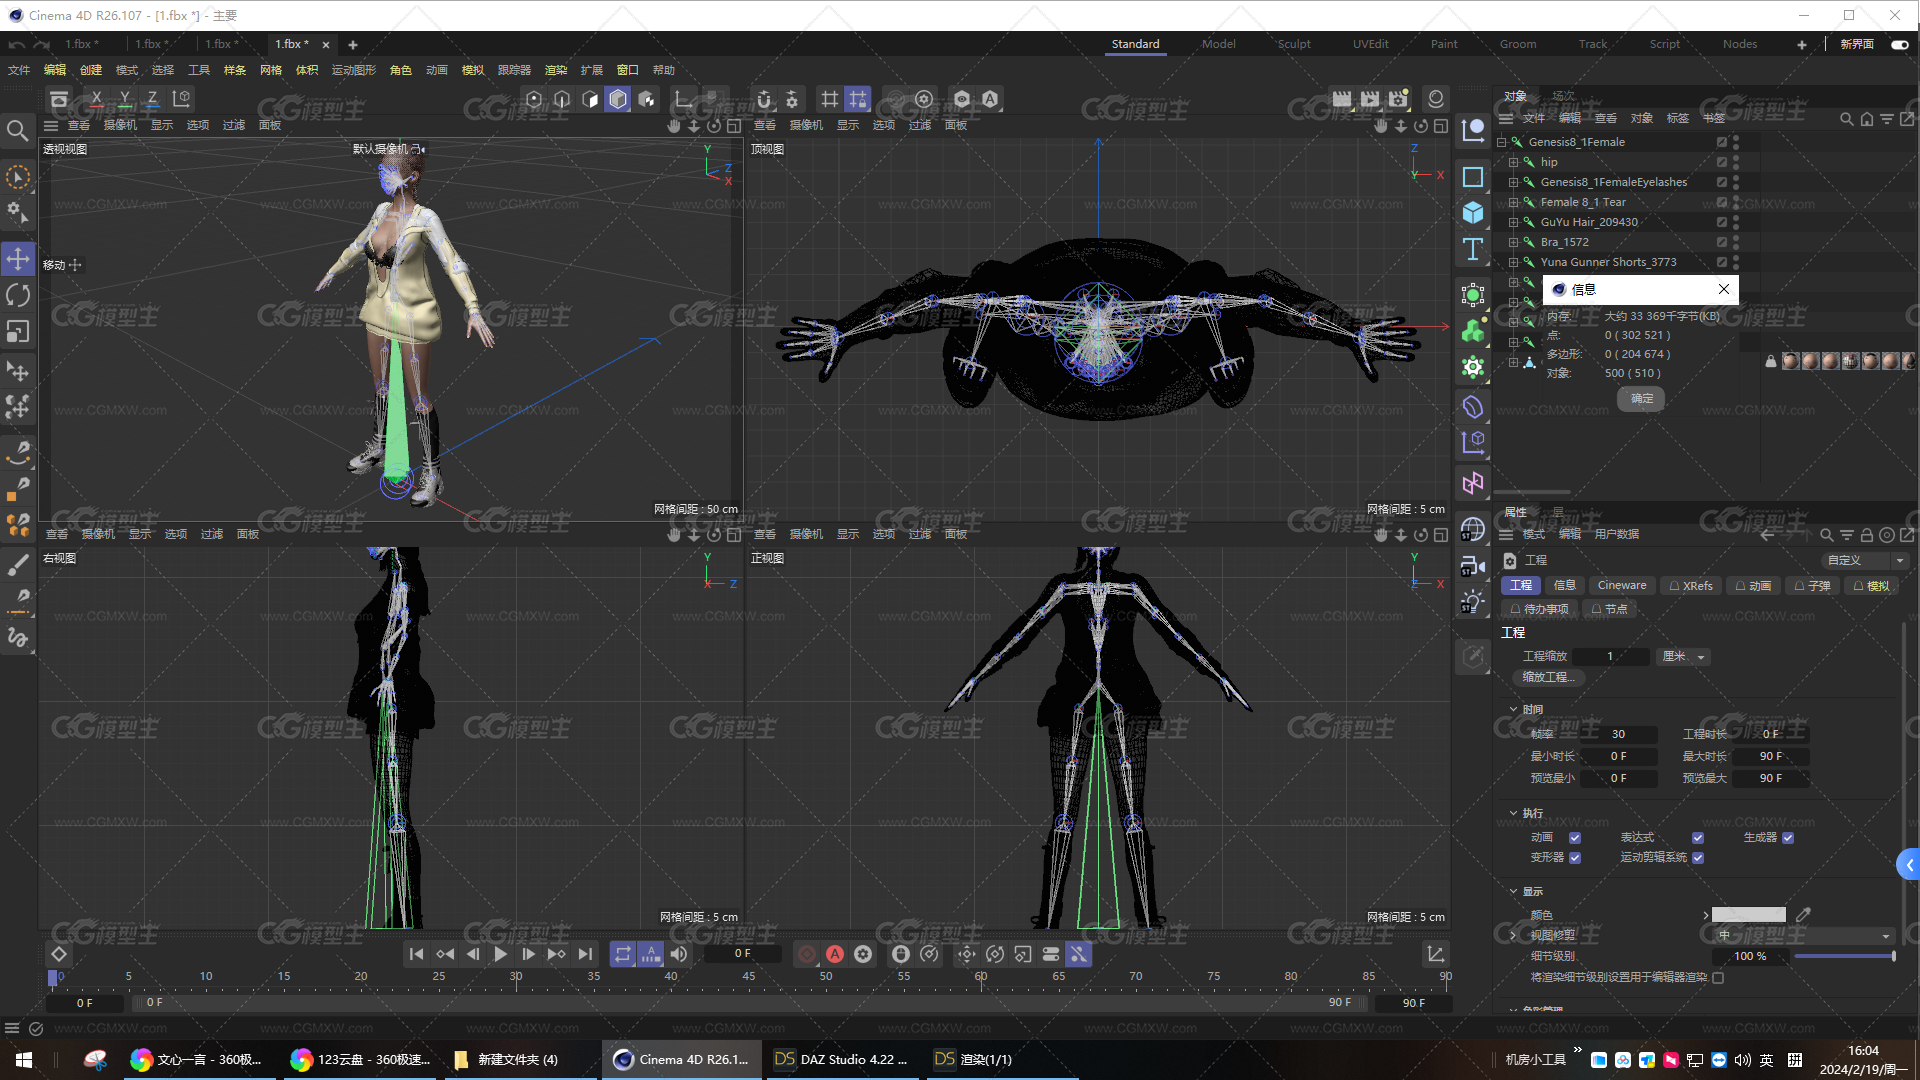Image resolution: width=1920 pixels, height=1080 pixels.
Task: Open the 渲染 menu
Action: pos(555,70)
